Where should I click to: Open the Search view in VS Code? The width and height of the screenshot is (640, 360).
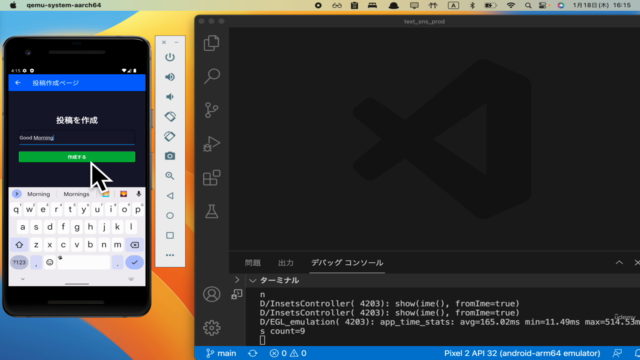click(212, 76)
